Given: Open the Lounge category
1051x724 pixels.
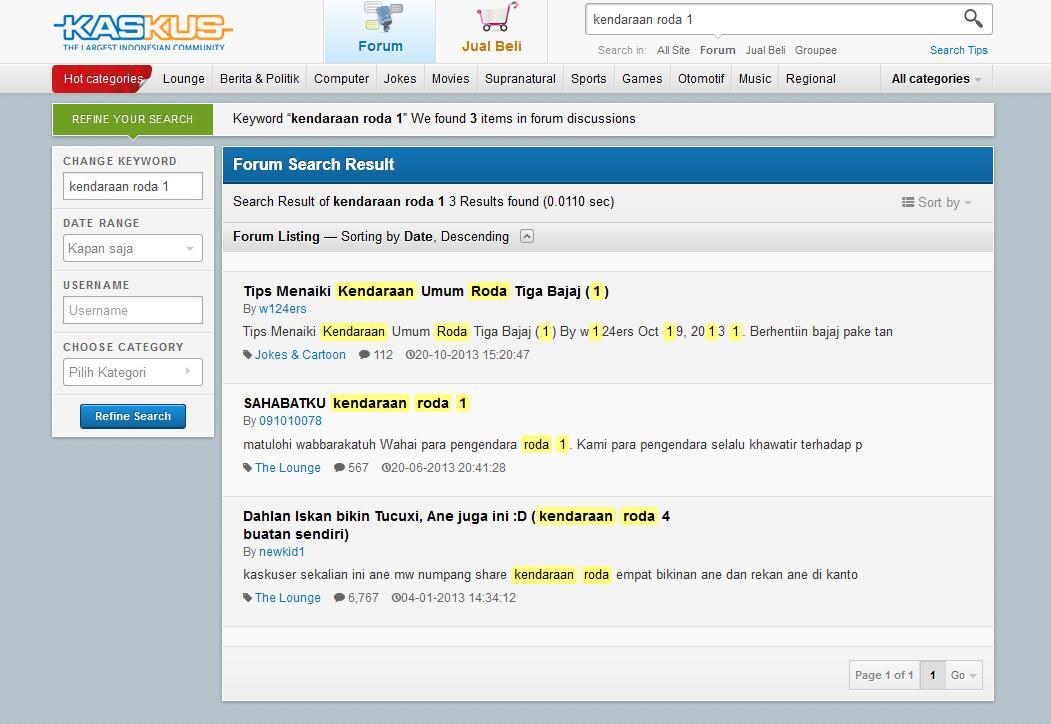Looking at the screenshot, I should pos(184,79).
